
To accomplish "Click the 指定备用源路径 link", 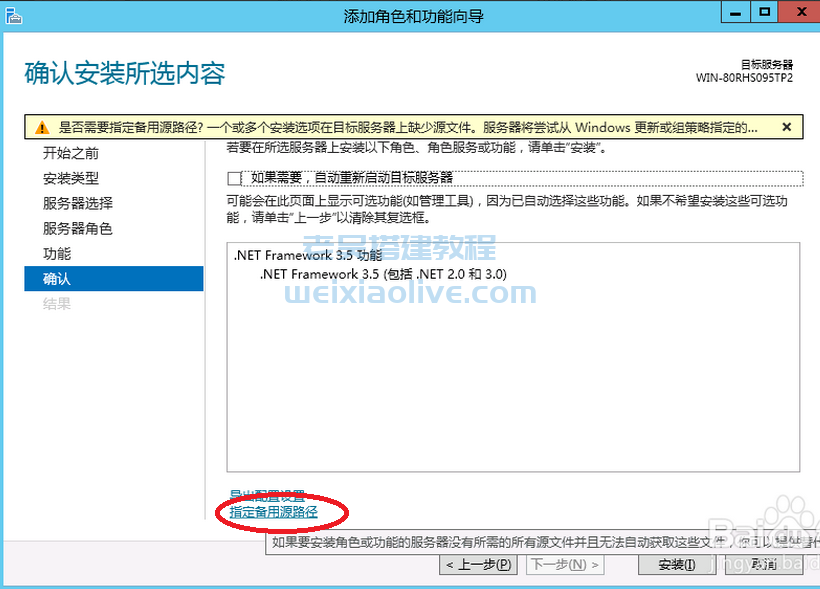I will (x=273, y=512).
